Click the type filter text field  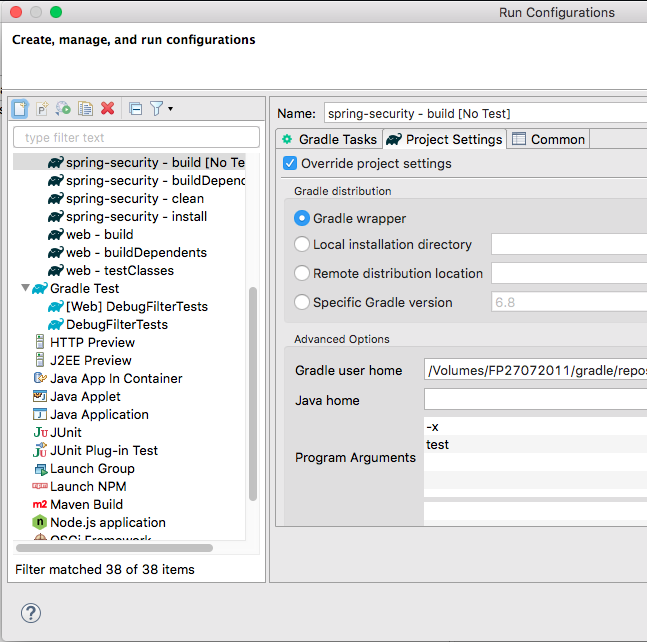click(136, 137)
